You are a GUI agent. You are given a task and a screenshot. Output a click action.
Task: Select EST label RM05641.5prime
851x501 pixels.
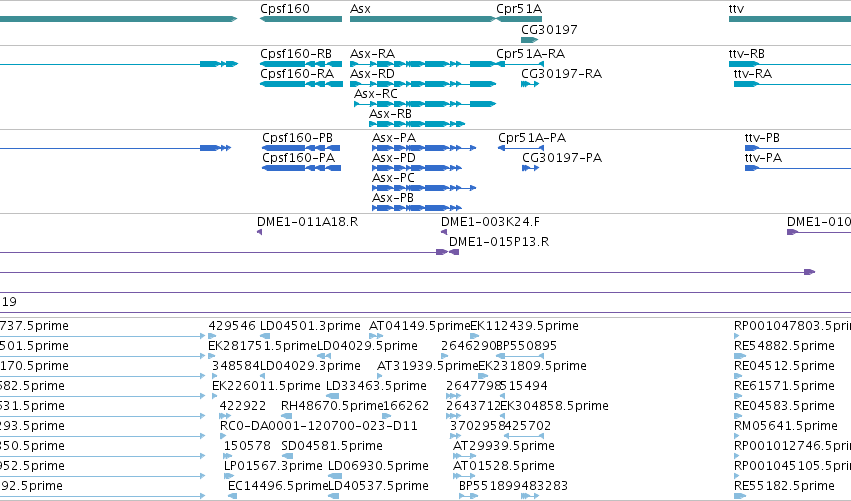(x=786, y=427)
